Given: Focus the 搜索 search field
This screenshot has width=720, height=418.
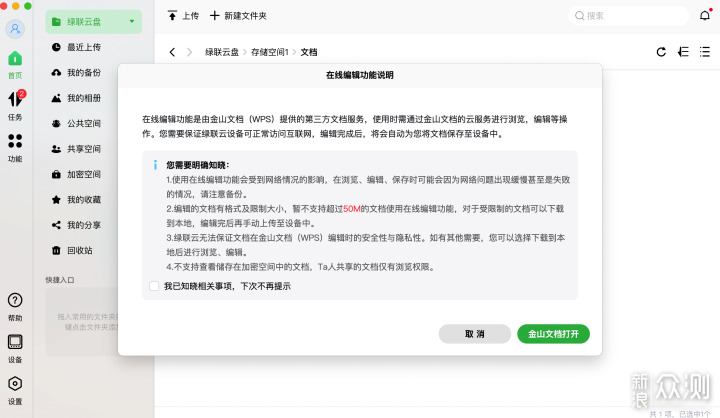Looking at the screenshot, I should pyautogui.click(x=629, y=16).
